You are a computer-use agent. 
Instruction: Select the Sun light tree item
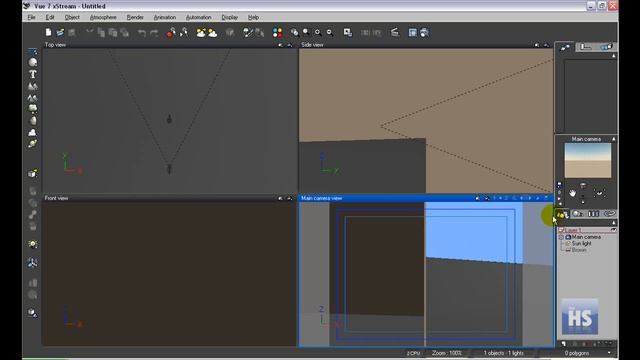(x=582, y=243)
